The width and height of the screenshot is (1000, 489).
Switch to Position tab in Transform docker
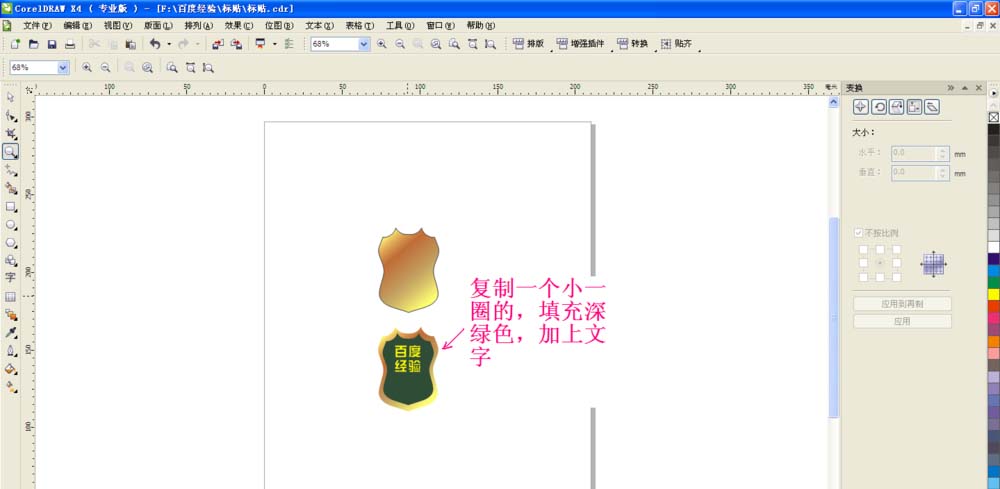point(860,106)
